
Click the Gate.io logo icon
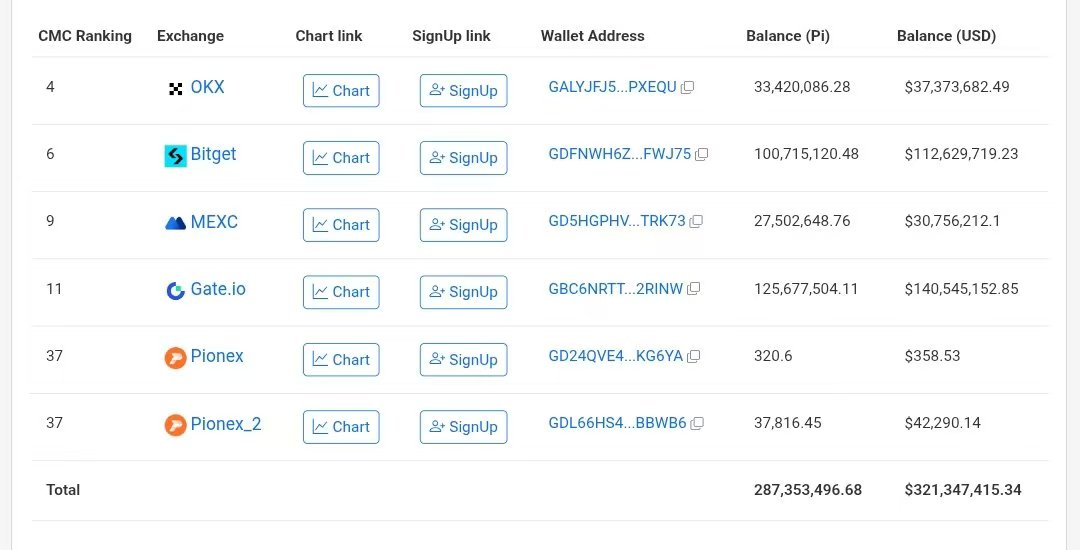[x=176, y=290]
